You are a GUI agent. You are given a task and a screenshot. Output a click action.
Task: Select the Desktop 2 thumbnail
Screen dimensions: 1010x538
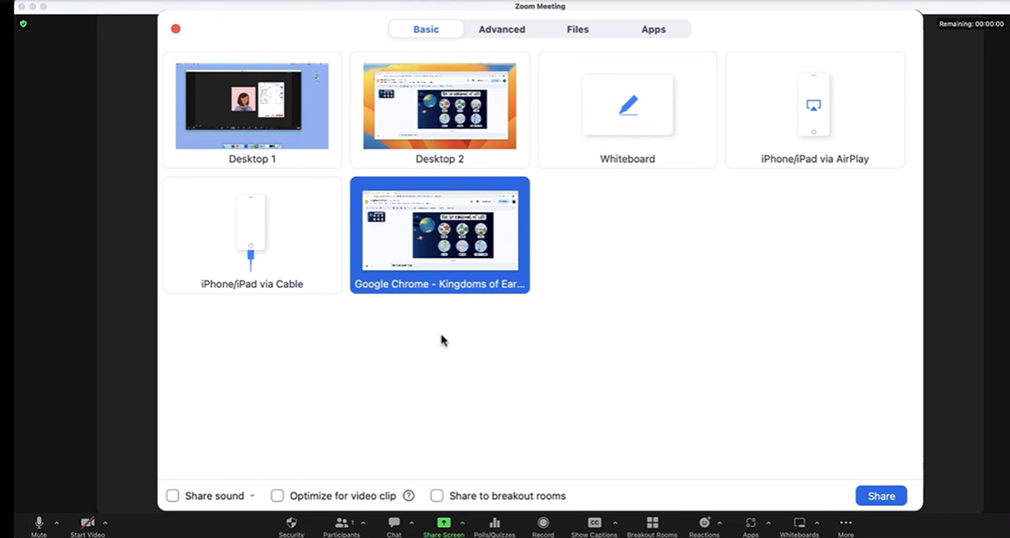(x=440, y=110)
